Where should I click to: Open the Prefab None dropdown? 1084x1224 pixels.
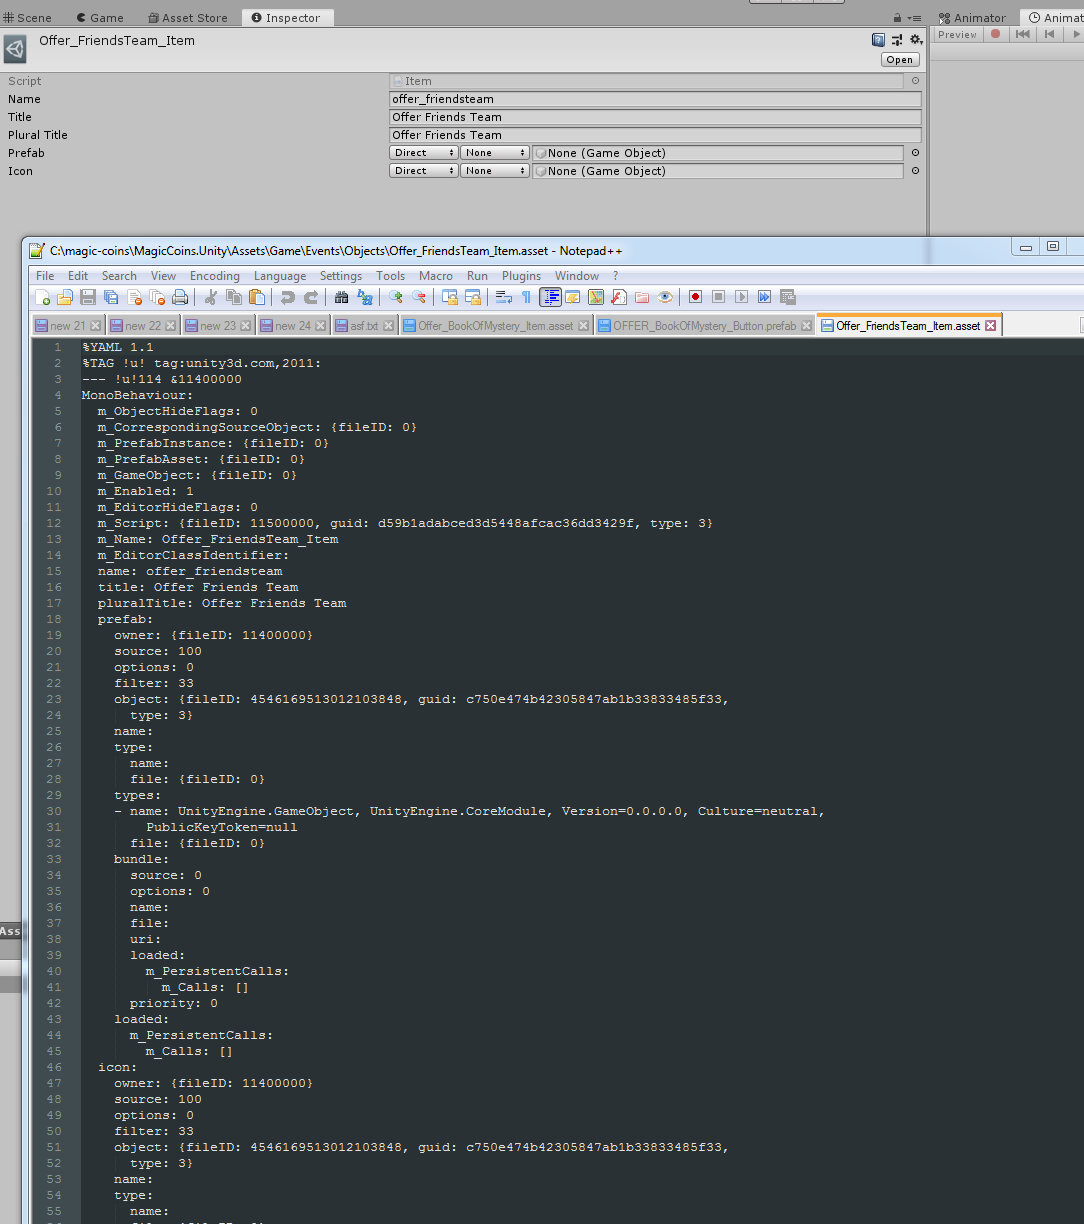[x=494, y=153]
